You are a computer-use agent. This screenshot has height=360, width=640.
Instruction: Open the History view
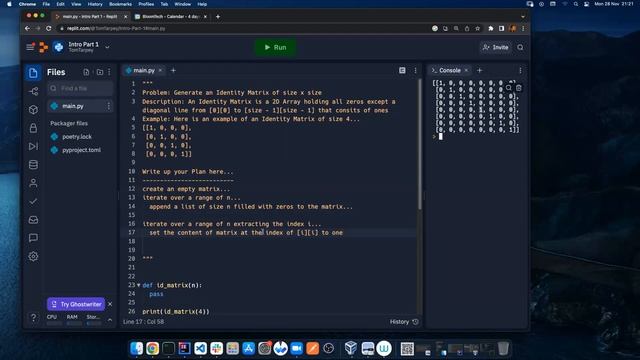coord(404,322)
